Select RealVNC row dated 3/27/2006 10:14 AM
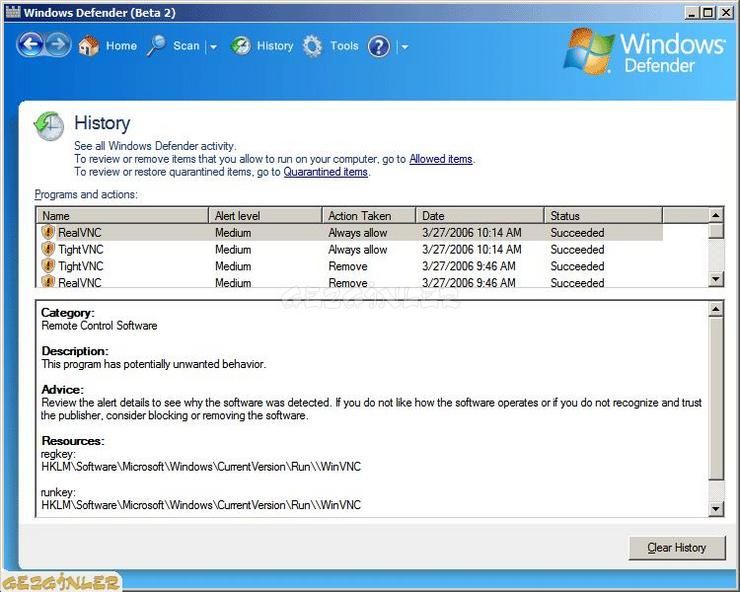Image resolution: width=740 pixels, height=592 pixels. coord(350,232)
